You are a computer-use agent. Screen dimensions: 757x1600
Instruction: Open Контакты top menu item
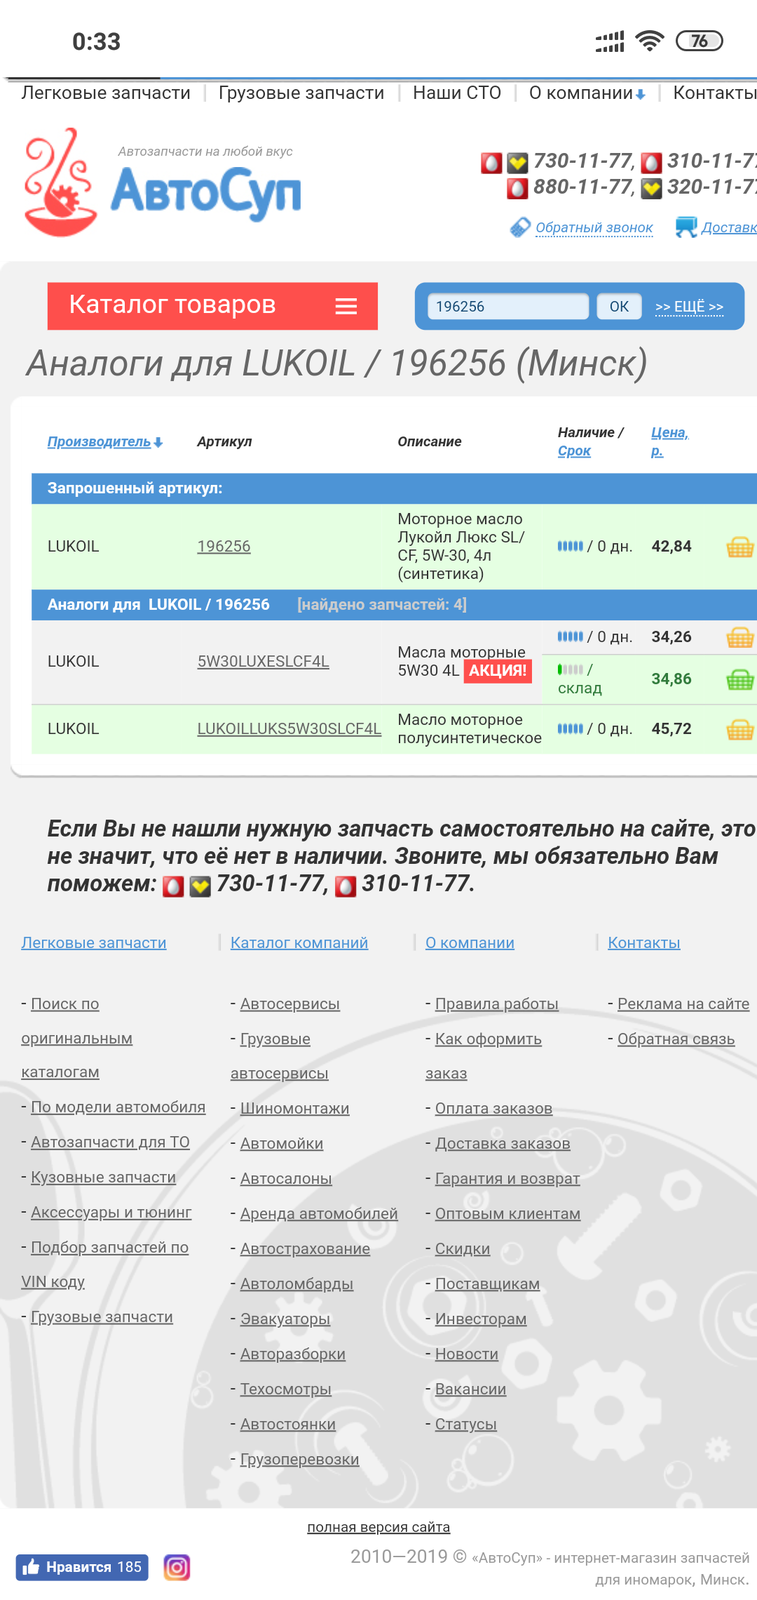point(715,93)
